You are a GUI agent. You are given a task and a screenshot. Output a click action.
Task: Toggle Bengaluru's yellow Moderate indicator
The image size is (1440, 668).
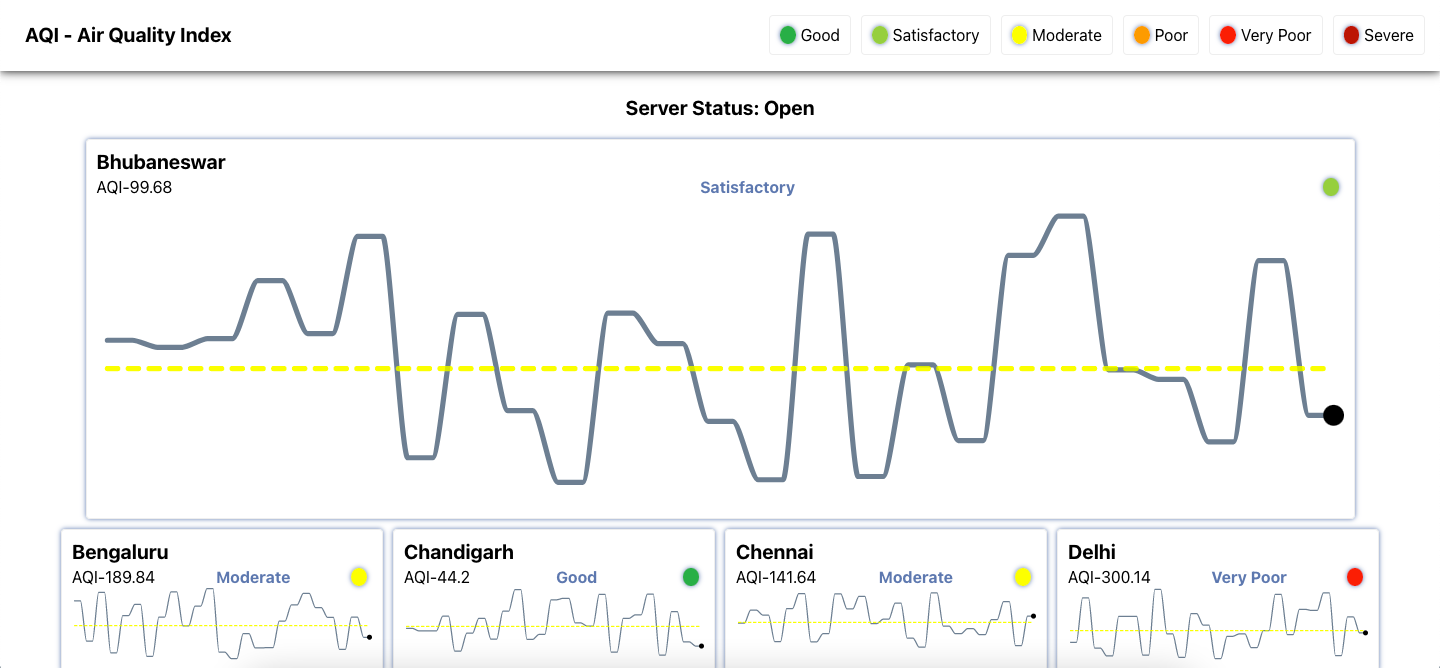point(358,577)
